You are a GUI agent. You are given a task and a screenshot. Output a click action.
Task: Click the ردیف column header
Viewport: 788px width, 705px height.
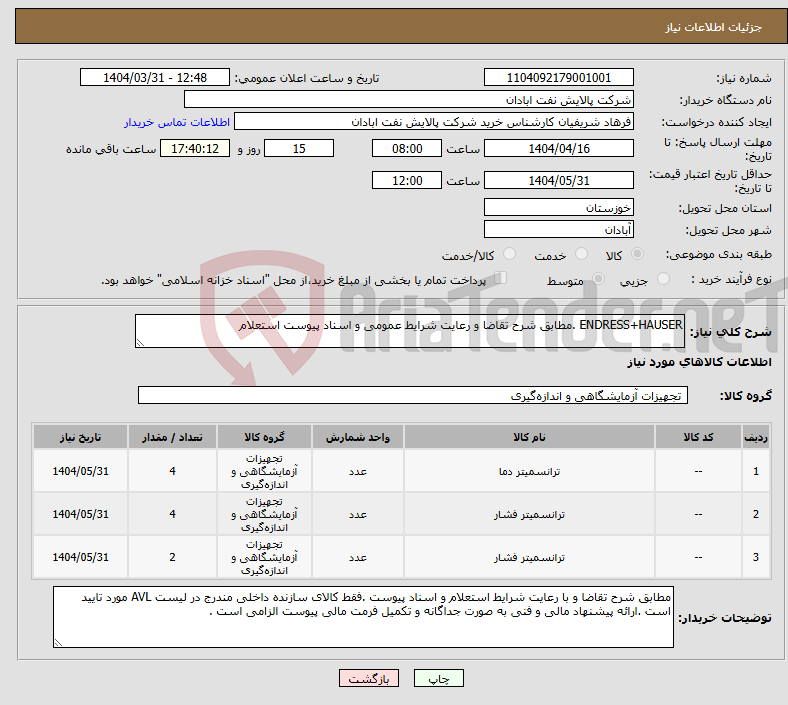(x=756, y=437)
